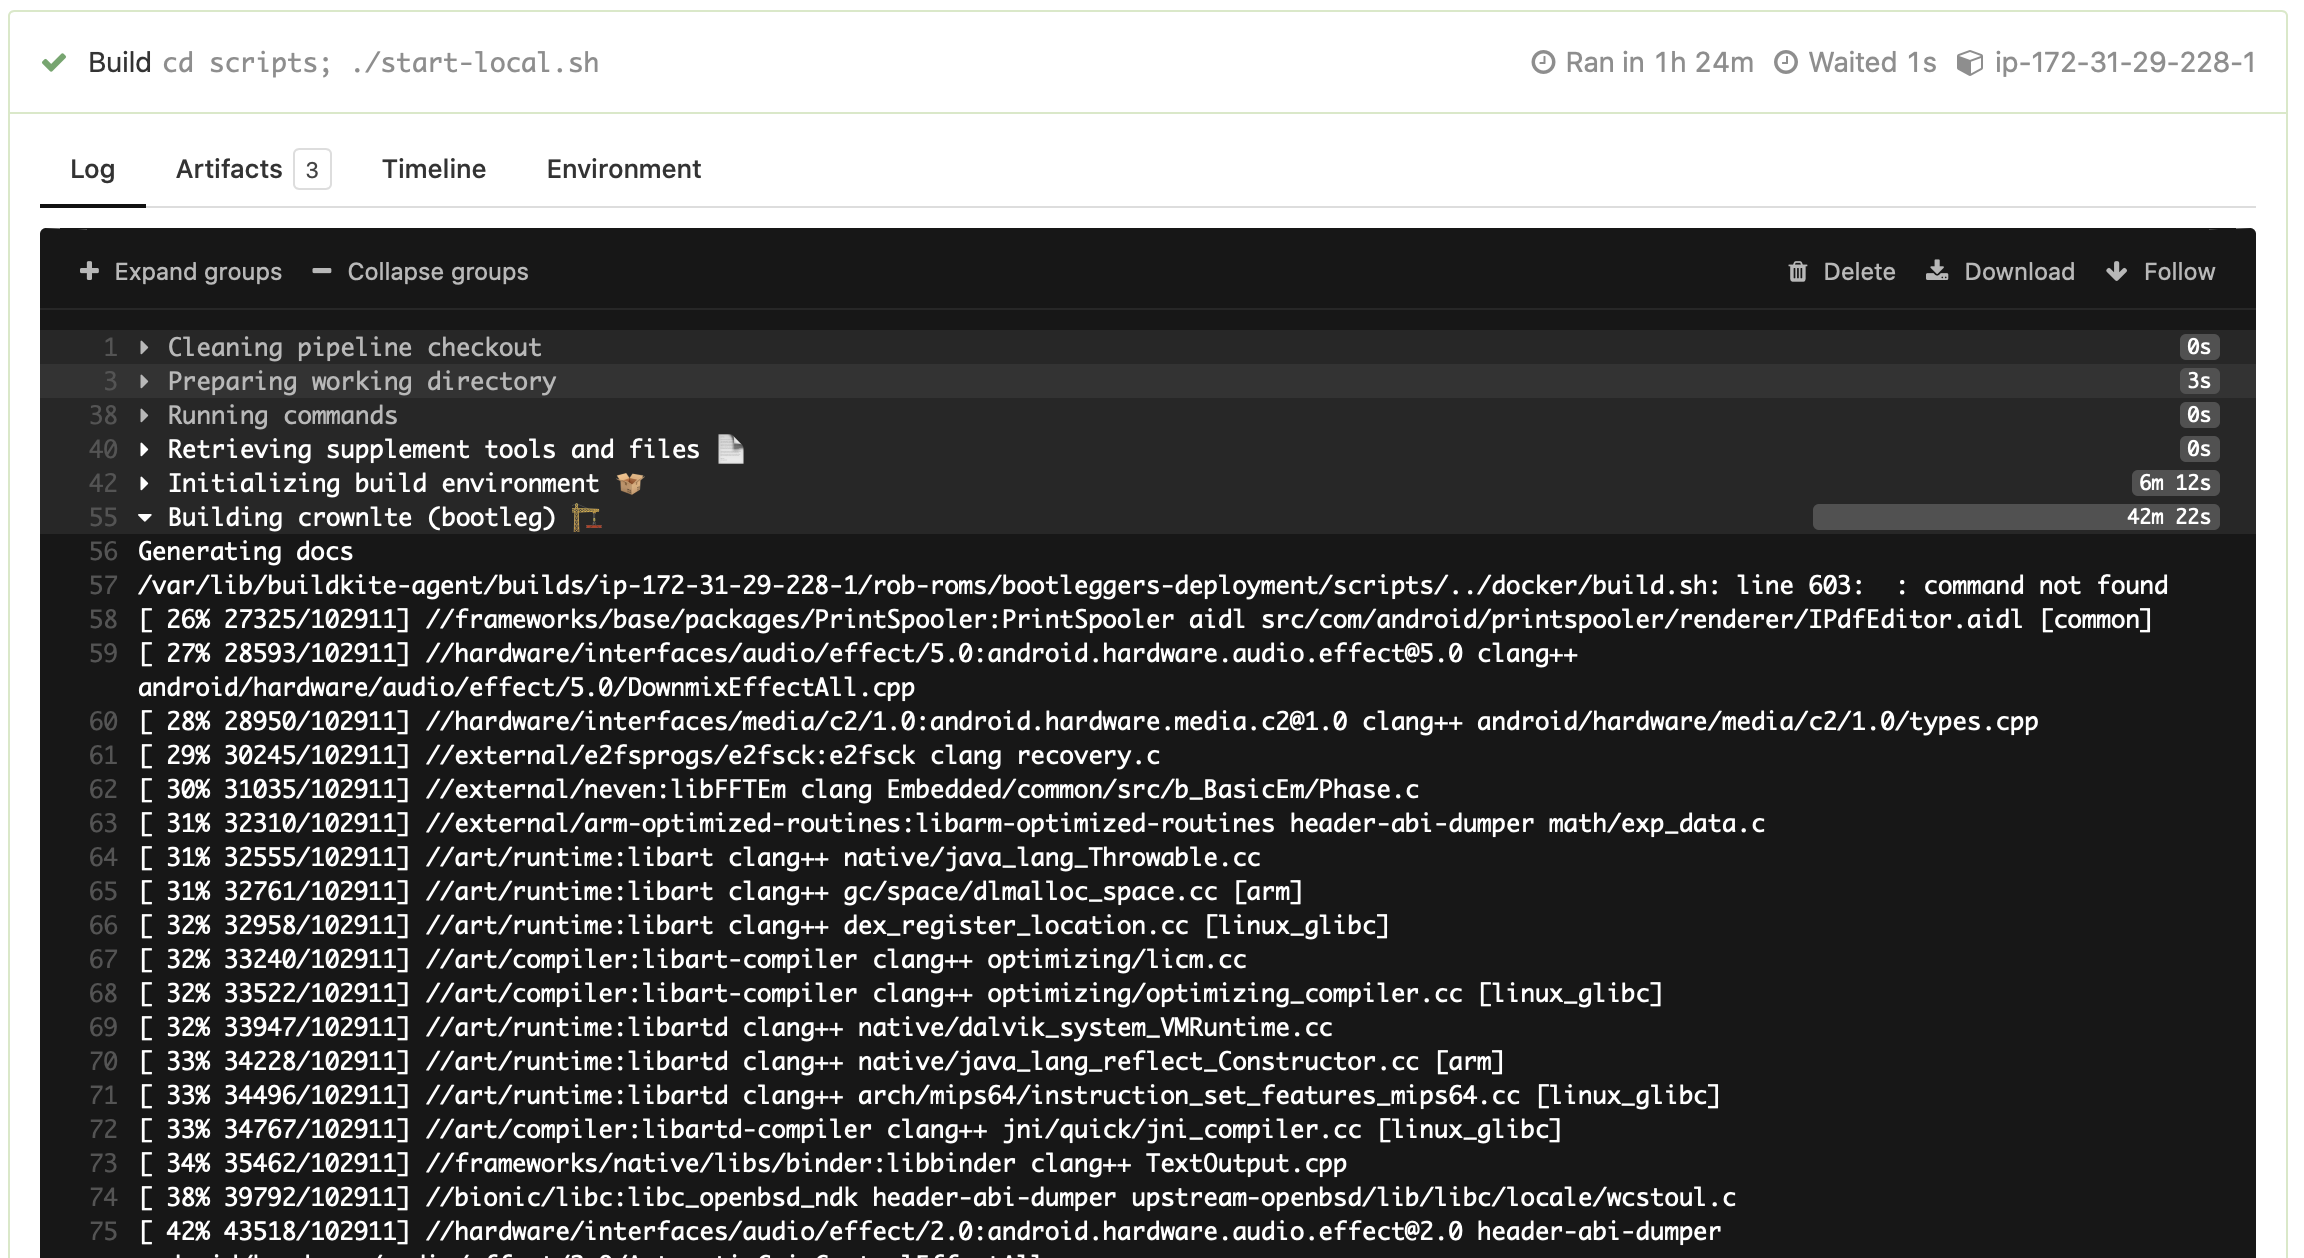Viewport: 2304px width, 1258px height.
Task: Click the Artifacts count badge 3
Action: coord(312,170)
